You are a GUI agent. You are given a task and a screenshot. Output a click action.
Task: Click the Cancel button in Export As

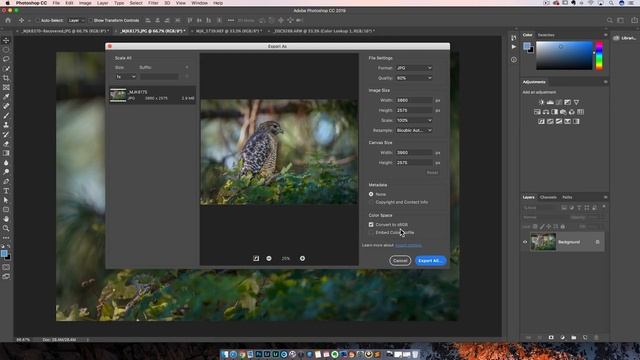click(400, 260)
